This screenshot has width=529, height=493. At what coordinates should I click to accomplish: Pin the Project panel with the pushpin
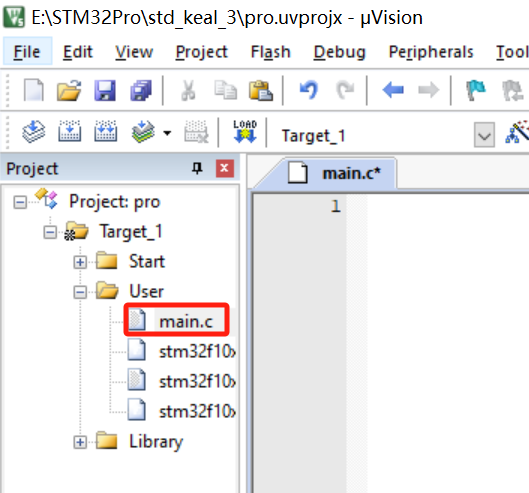(197, 168)
